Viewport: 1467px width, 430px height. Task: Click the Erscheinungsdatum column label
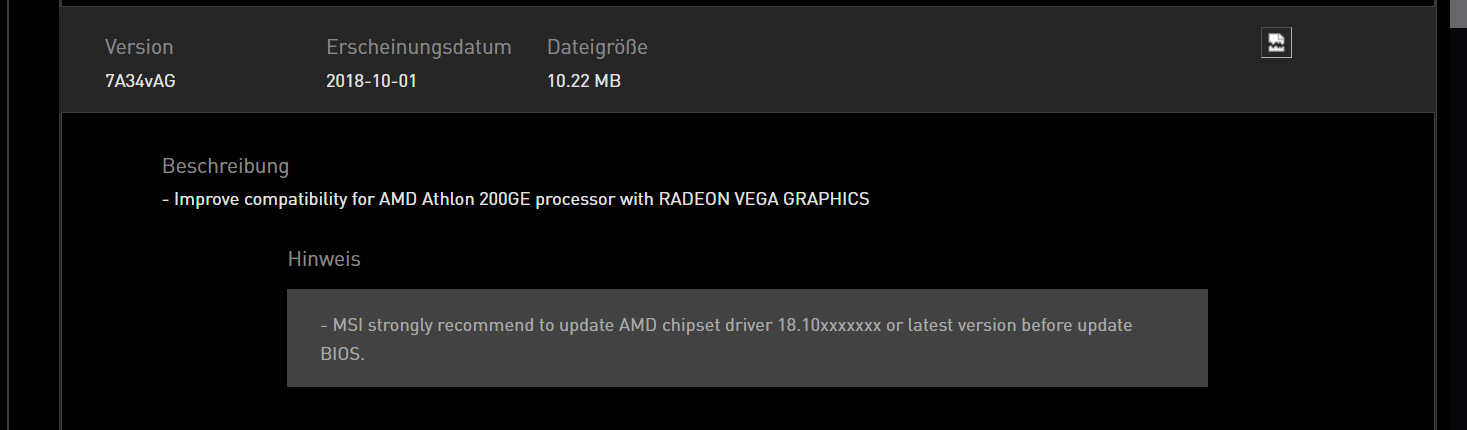[x=418, y=47]
